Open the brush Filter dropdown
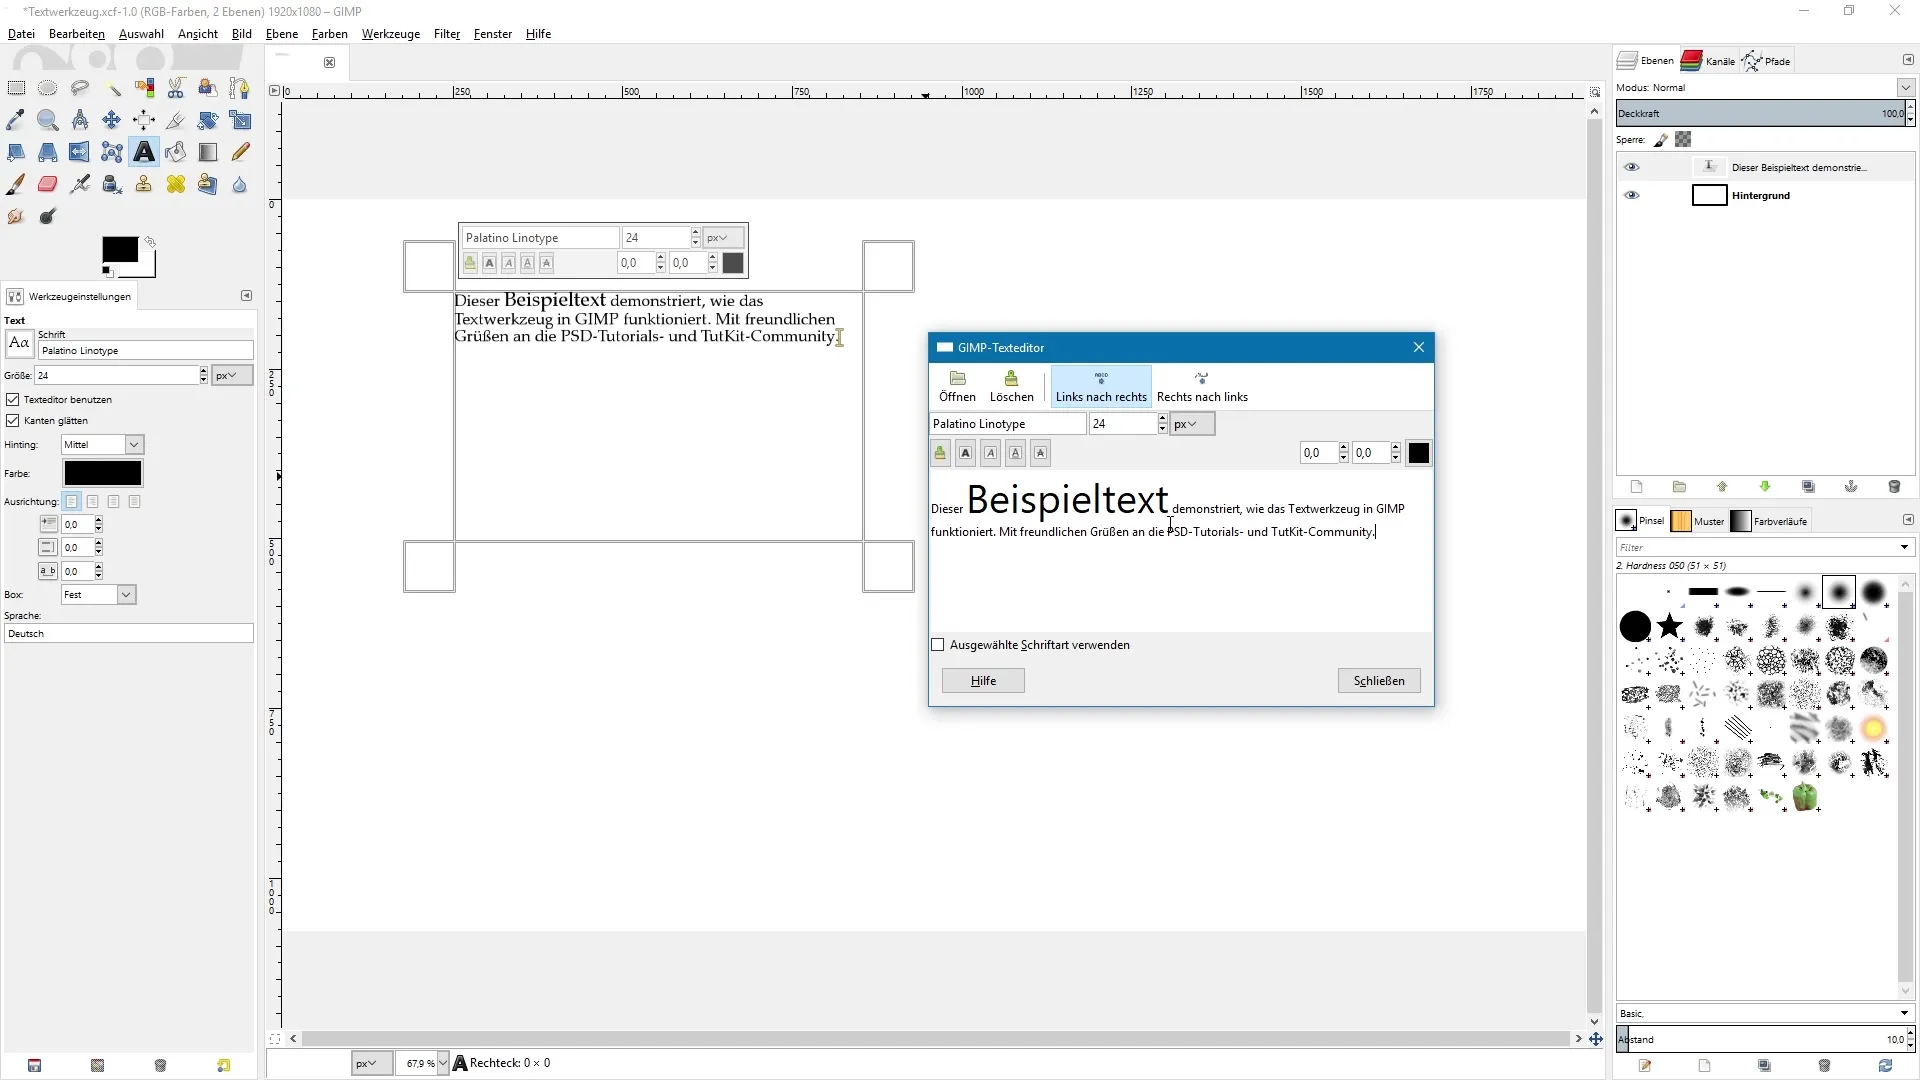1920x1080 pixels. coord(1904,547)
